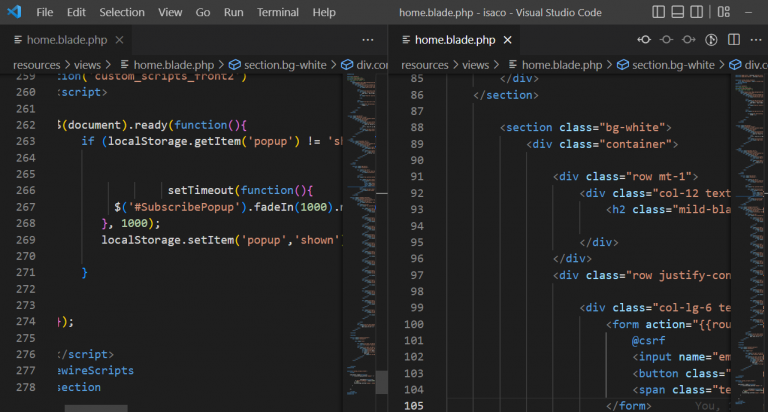Split the right editor with split icon

734,40
